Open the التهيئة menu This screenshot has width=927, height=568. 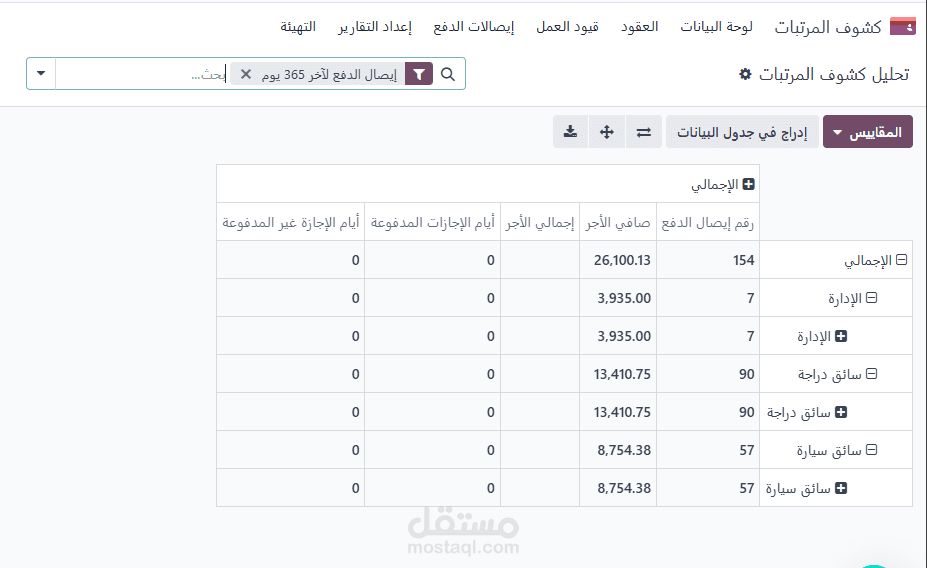[x=298, y=27]
